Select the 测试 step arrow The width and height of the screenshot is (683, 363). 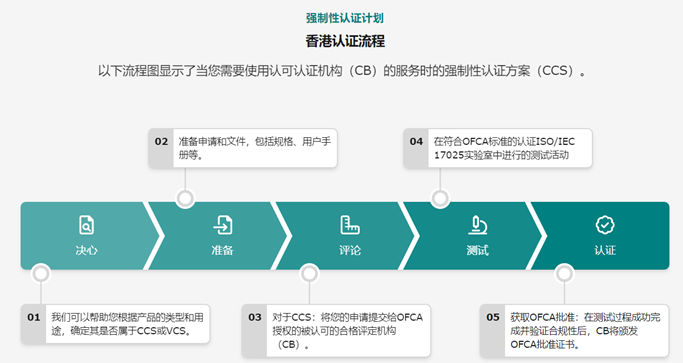pos(474,236)
